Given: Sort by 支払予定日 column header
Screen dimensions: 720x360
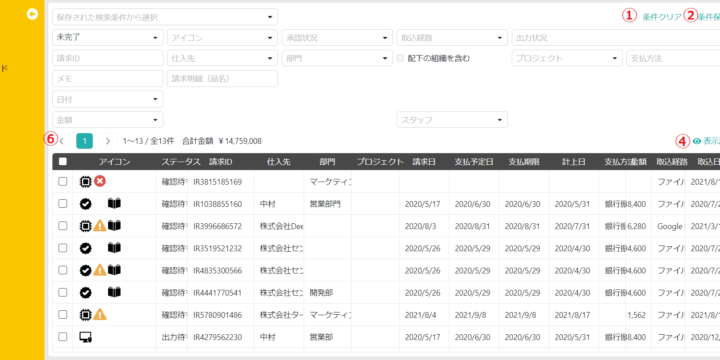Looking at the screenshot, I should click(474, 162).
